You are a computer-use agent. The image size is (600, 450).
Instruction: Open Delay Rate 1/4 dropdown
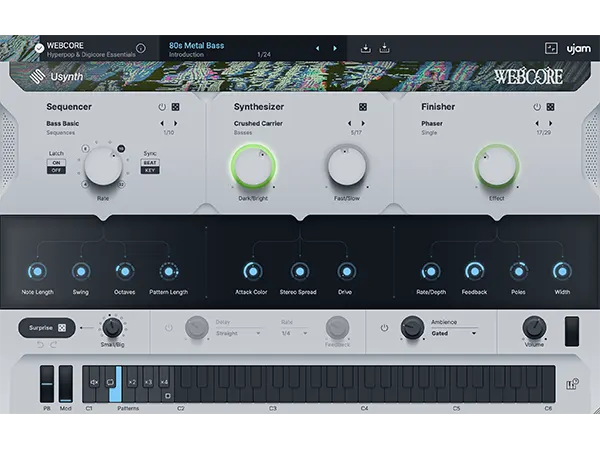[294, 333]
